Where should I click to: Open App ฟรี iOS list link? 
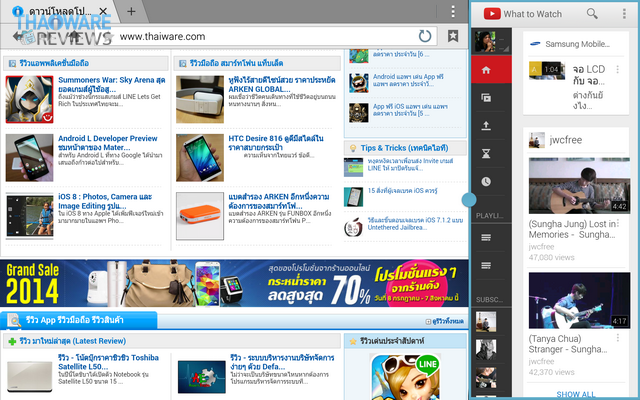point(410,110)
